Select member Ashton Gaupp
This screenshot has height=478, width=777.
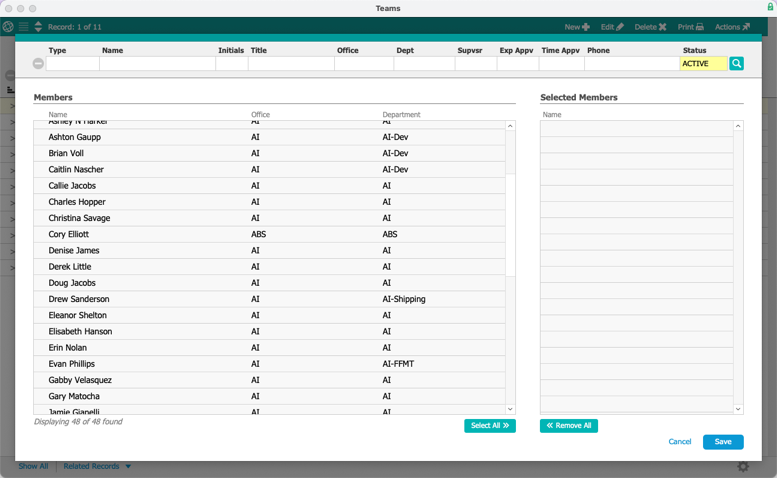tap(270, 137)
